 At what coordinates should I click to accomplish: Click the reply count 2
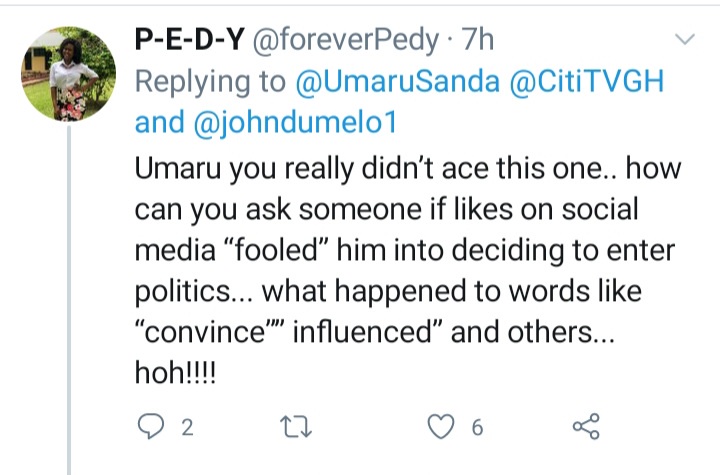[x=186, y=428]
